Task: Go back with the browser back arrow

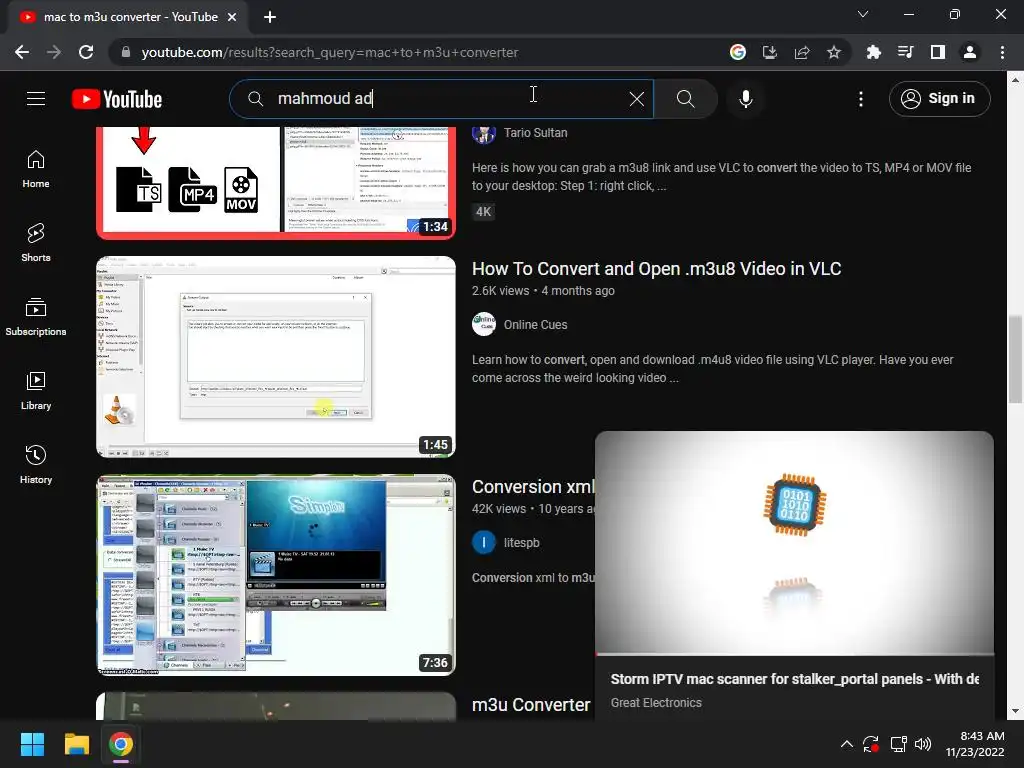Action: [22, 52]
